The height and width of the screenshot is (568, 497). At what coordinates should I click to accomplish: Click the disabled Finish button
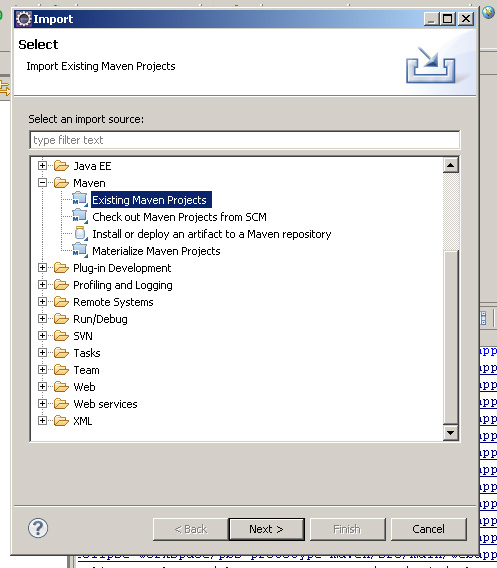(x=347, y=529)
